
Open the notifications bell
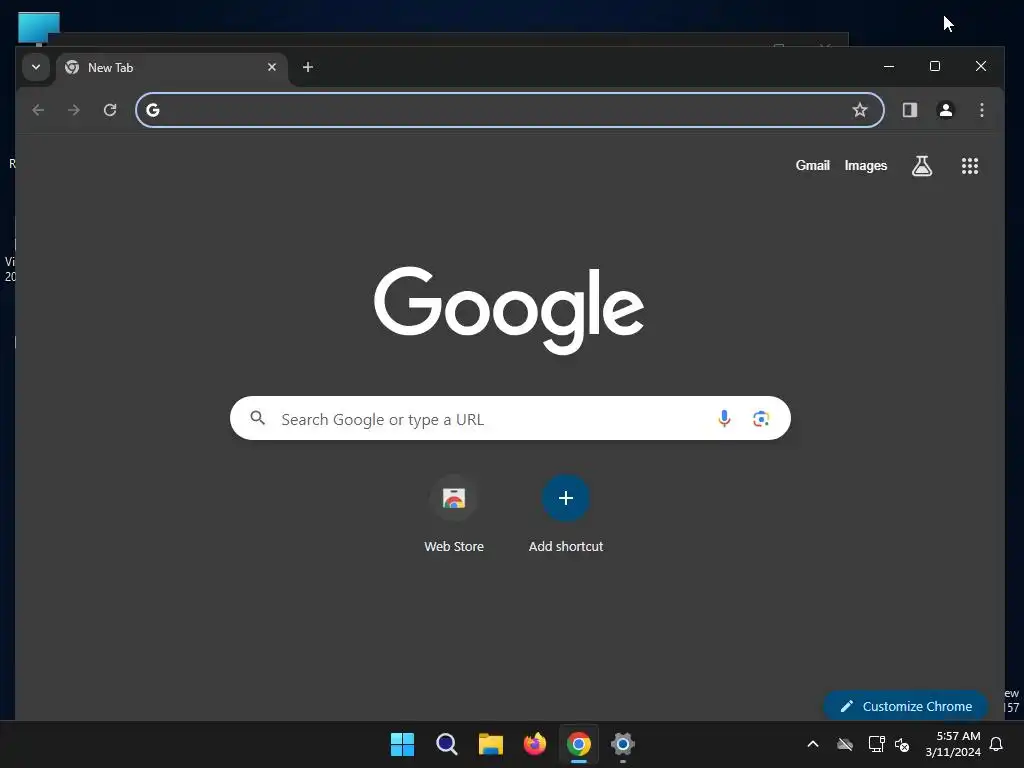click(997, 744)
